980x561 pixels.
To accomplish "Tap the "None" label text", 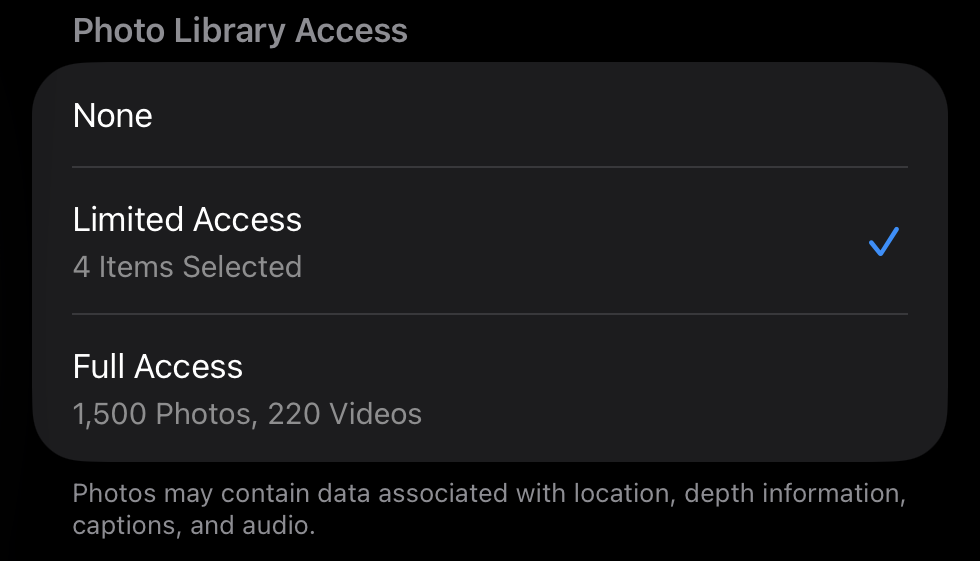I will [x=113, y=116].
